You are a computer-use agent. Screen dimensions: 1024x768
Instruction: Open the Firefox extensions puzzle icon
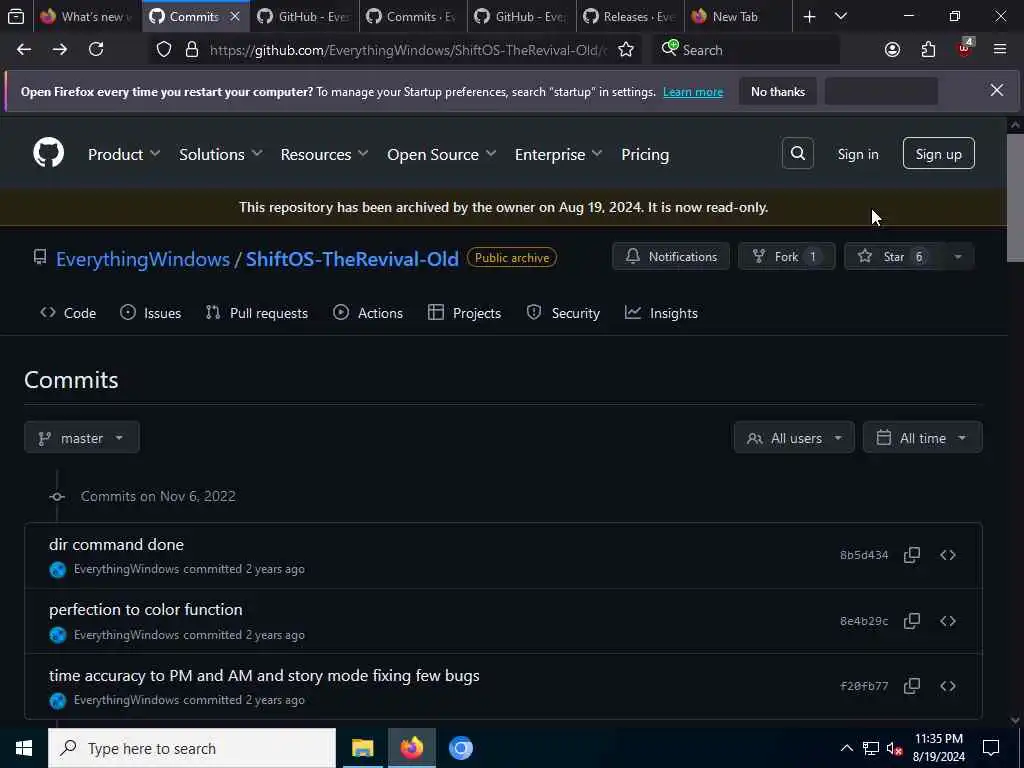[x=928, y=50]
